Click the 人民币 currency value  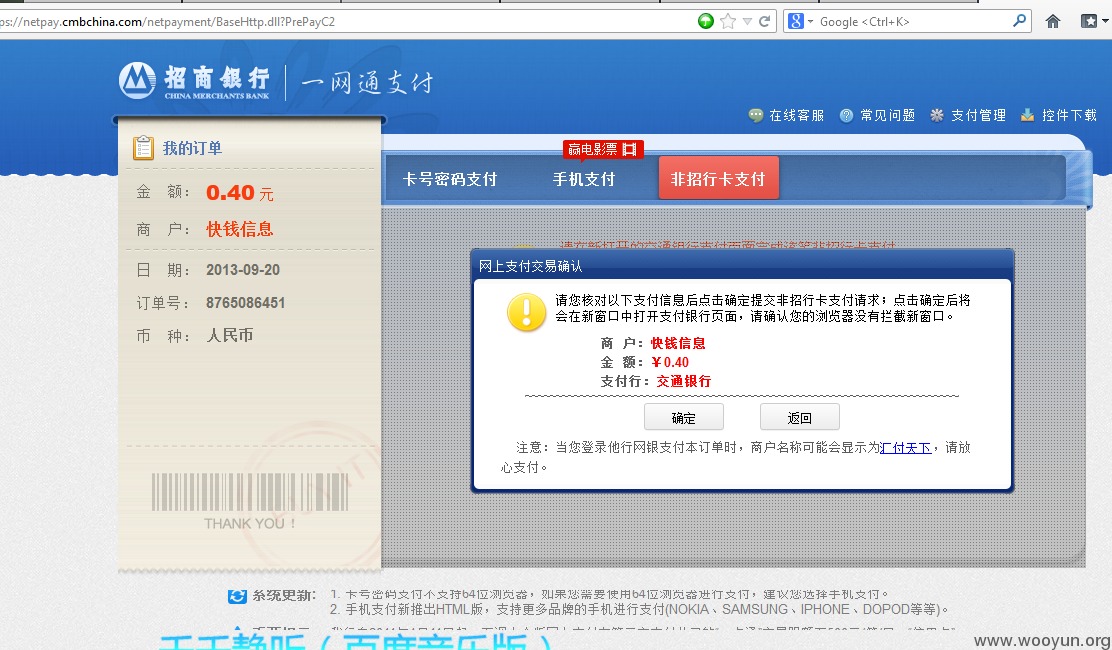229,335
